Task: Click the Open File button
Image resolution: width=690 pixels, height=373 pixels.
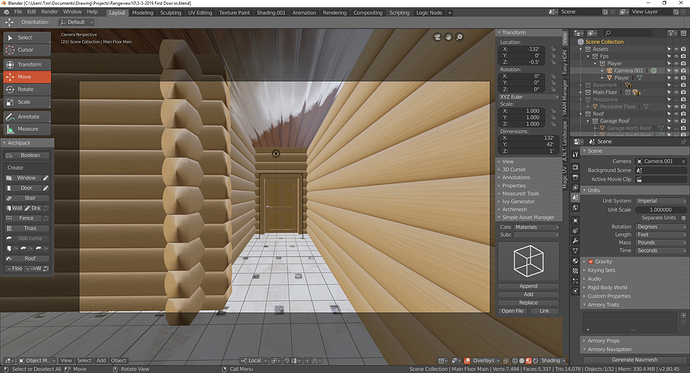Action: 512,311
